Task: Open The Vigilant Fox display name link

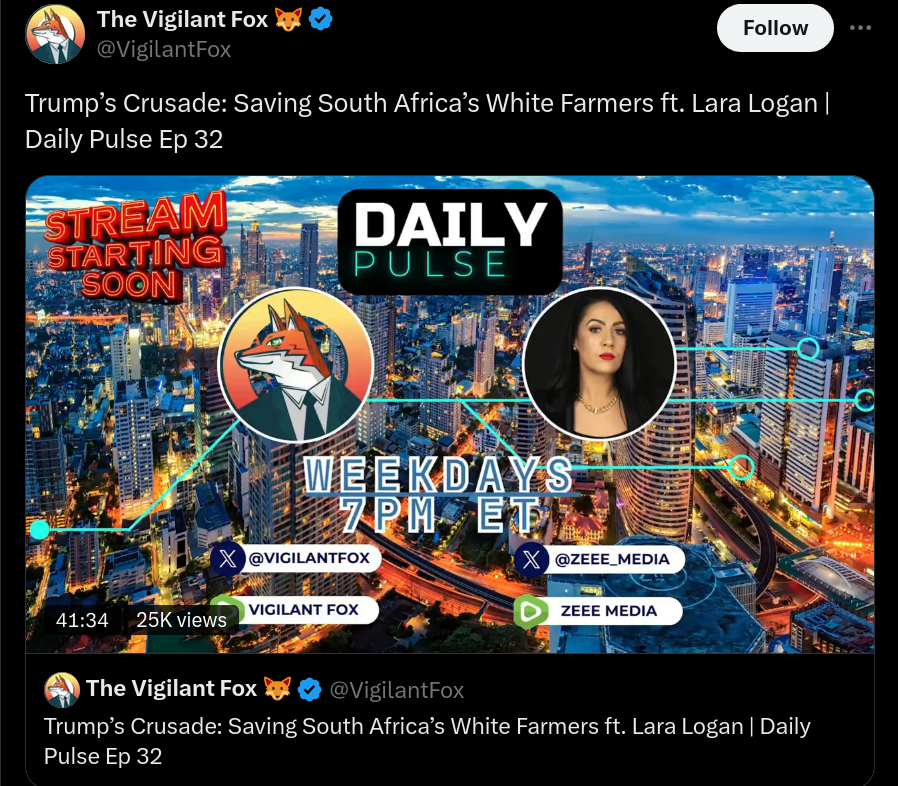Action: 182,20
